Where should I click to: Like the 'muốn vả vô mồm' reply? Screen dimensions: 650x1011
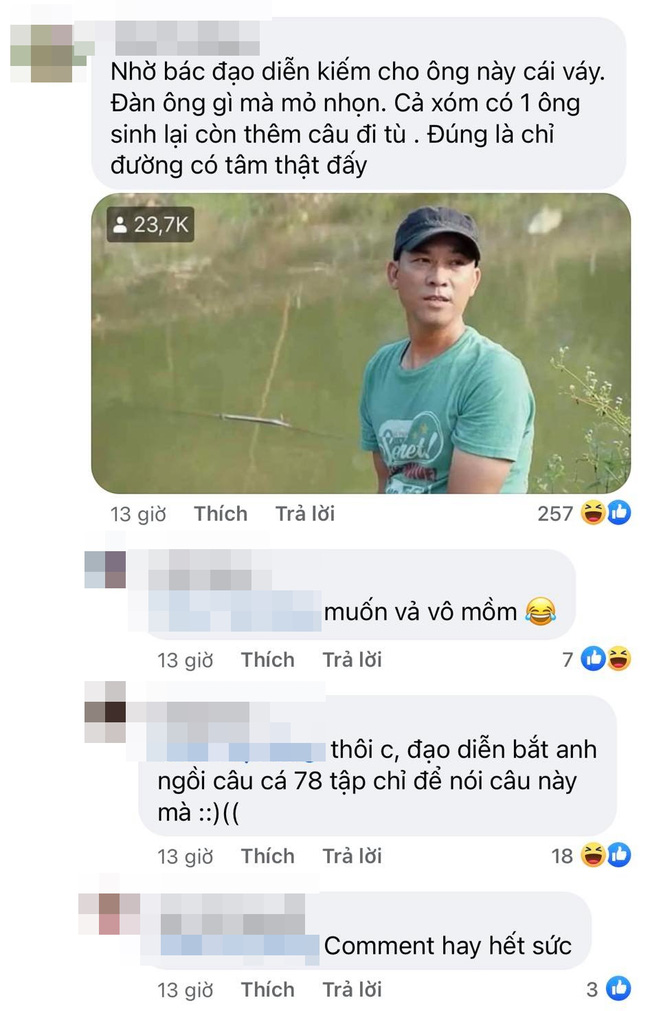coord(268,660)
